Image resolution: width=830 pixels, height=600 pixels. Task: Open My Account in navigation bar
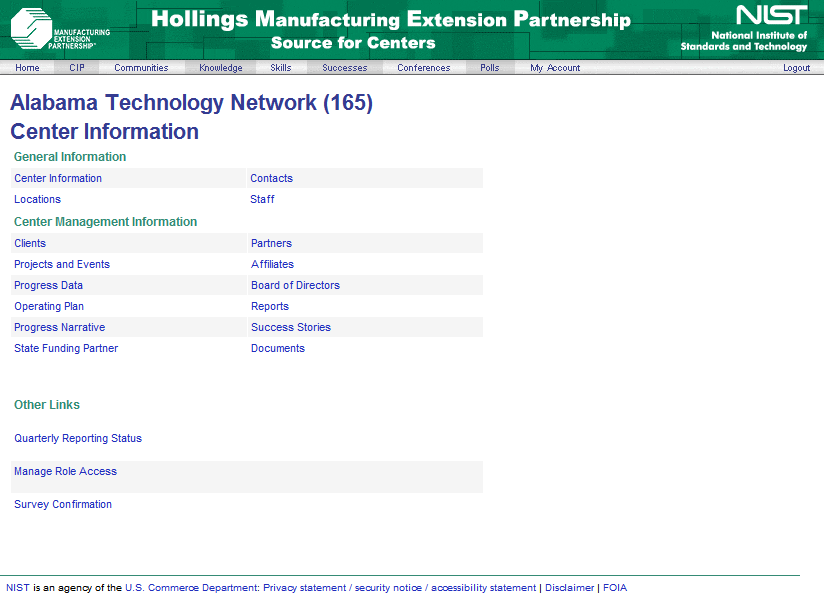(x=555, y=68)
